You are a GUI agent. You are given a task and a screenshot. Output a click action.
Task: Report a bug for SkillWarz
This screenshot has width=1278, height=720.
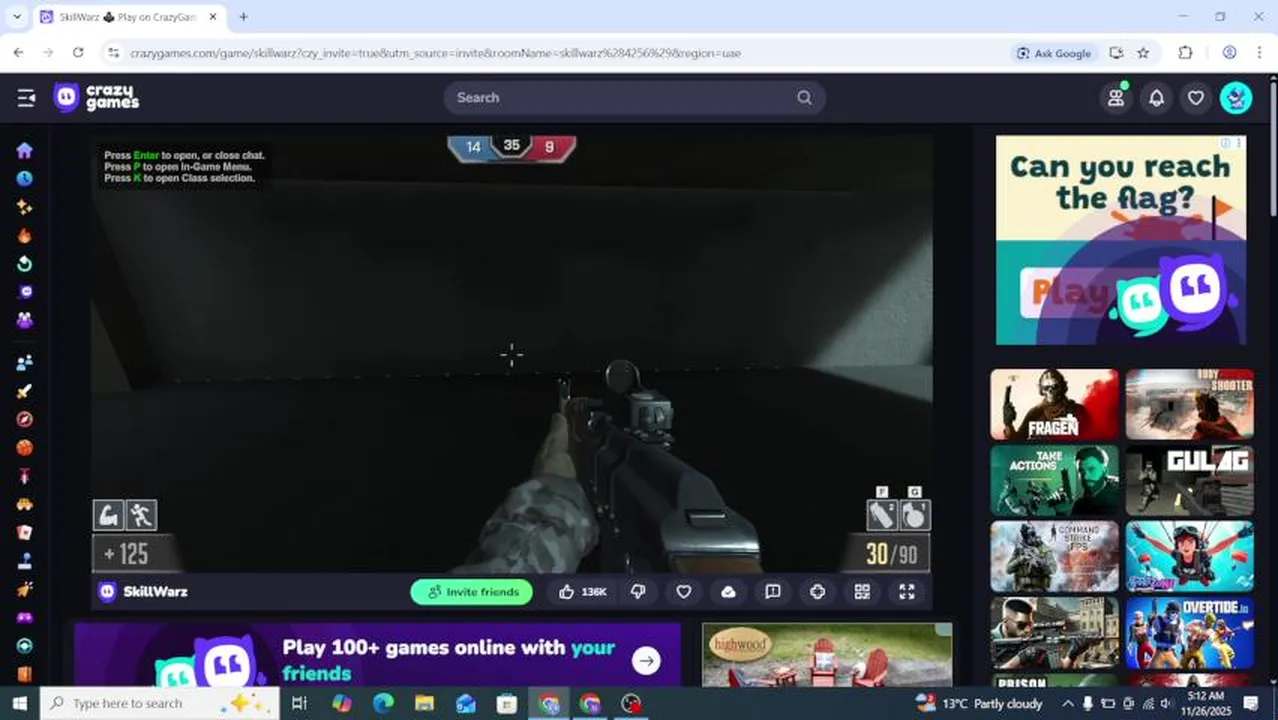click(773, 592)
